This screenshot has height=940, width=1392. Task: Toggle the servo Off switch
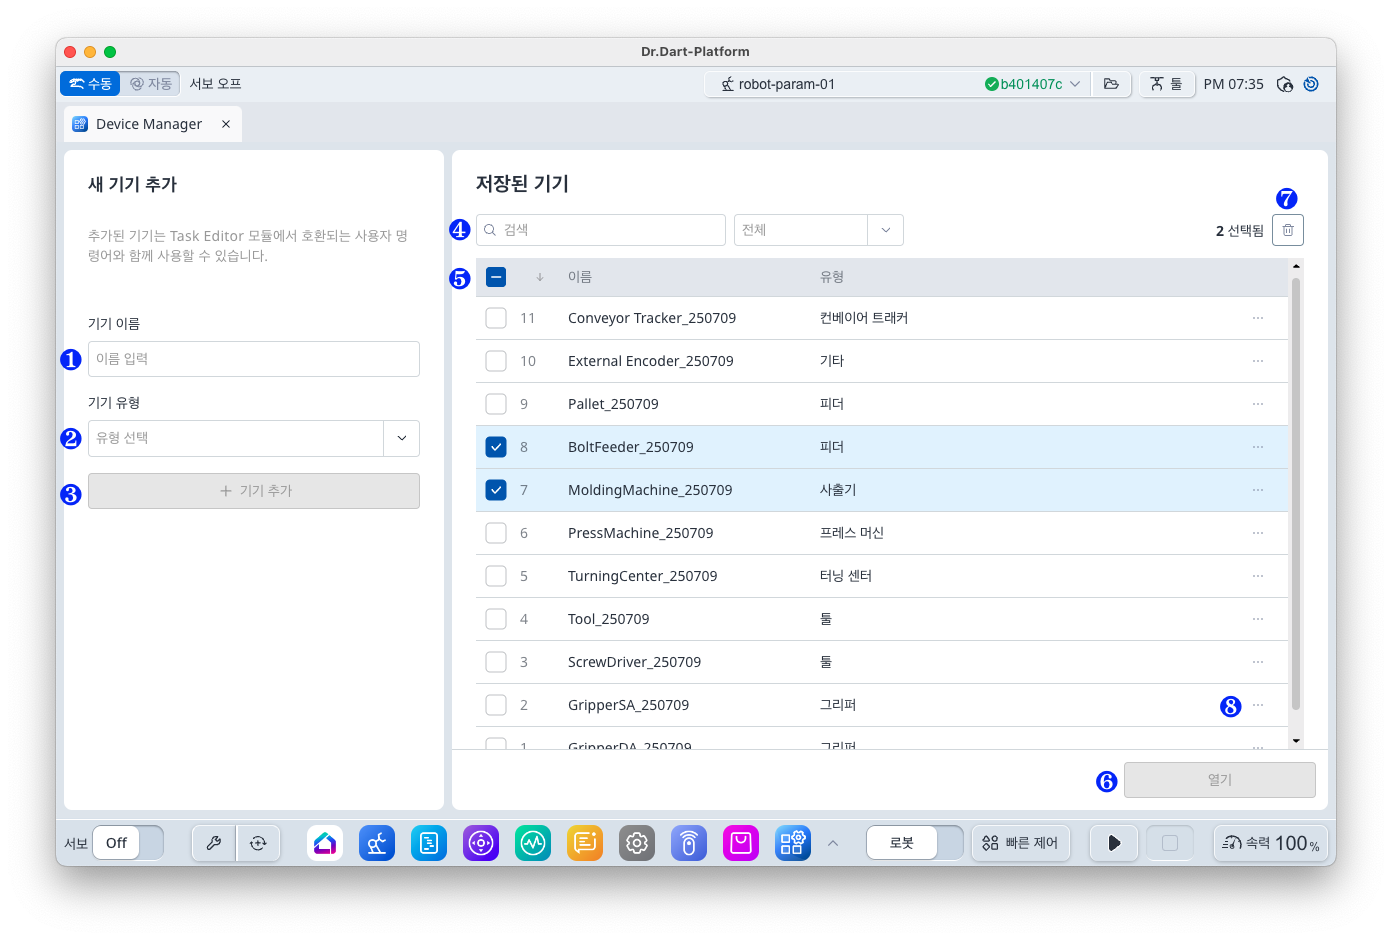pos(128,843)
